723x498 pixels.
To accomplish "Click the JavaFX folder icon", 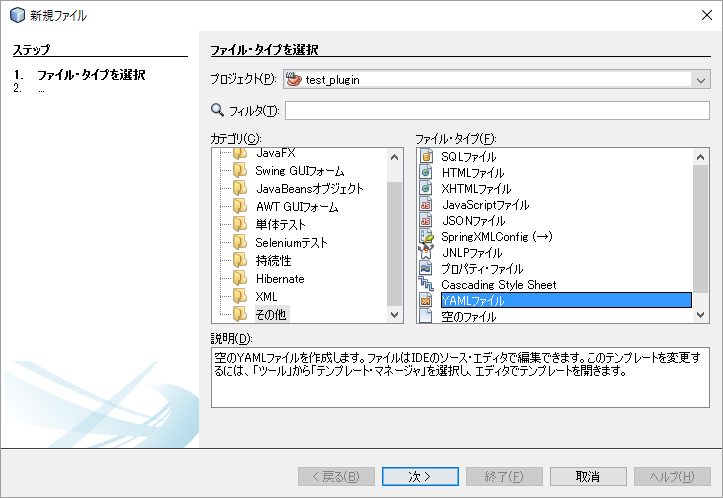I will [240, 153].
